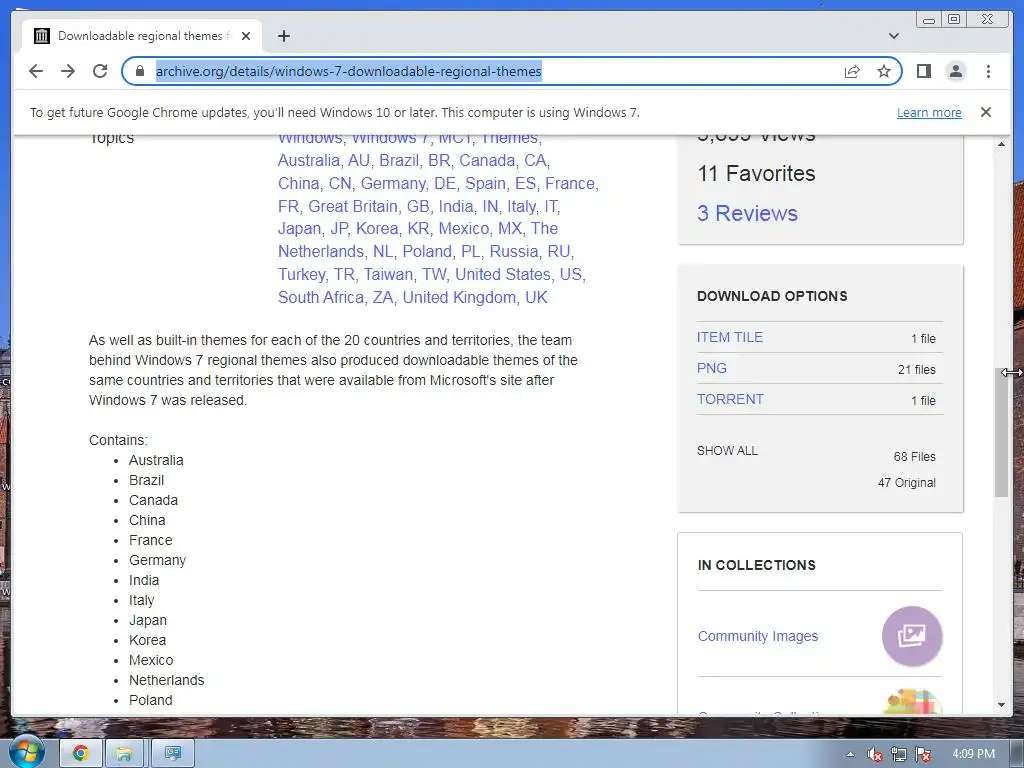Show hidden system tray icons
The width and height of the screenshot is (1024, 768).
coord(850,754)
